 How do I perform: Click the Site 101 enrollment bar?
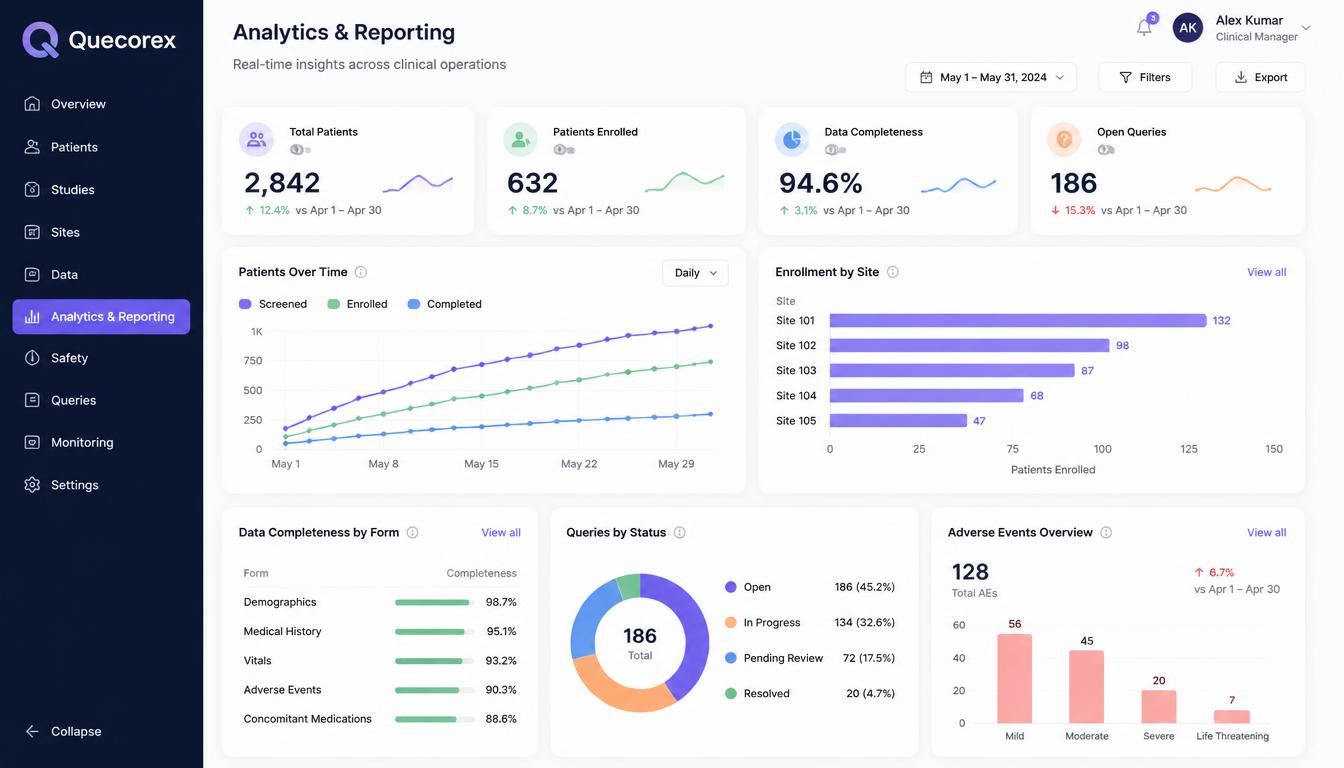tap(1018, 321)
